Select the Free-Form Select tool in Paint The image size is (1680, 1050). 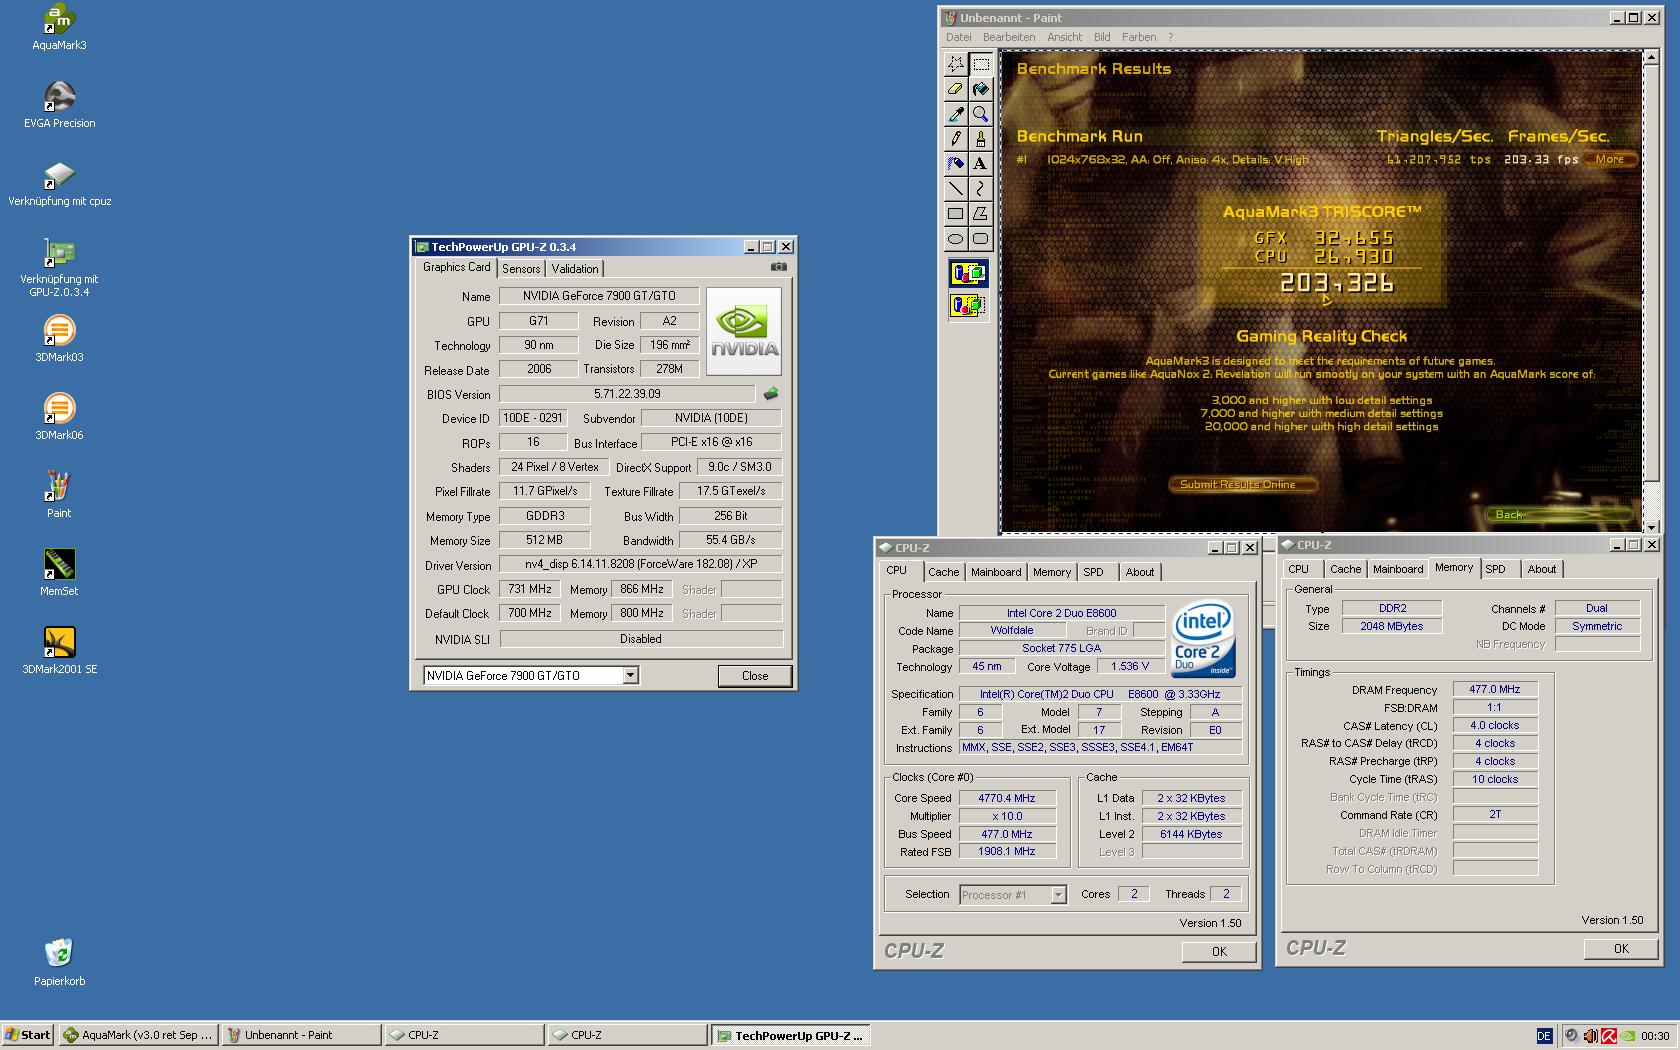[x=956, y=64]
